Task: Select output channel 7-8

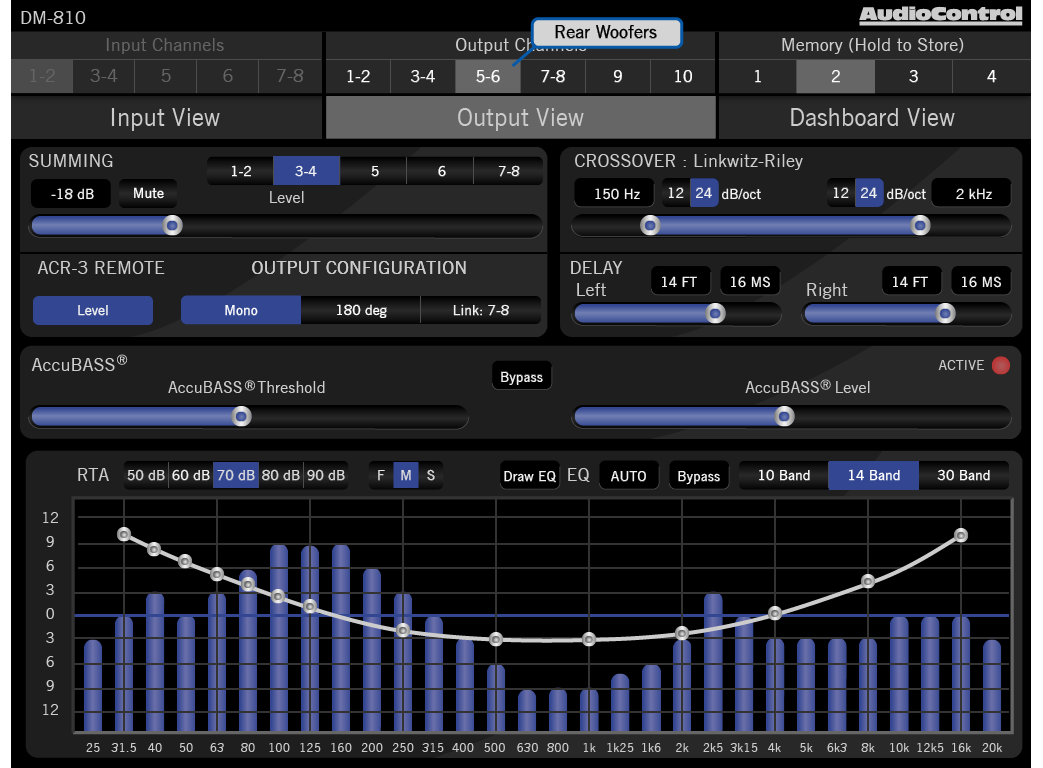Action: 553,77
